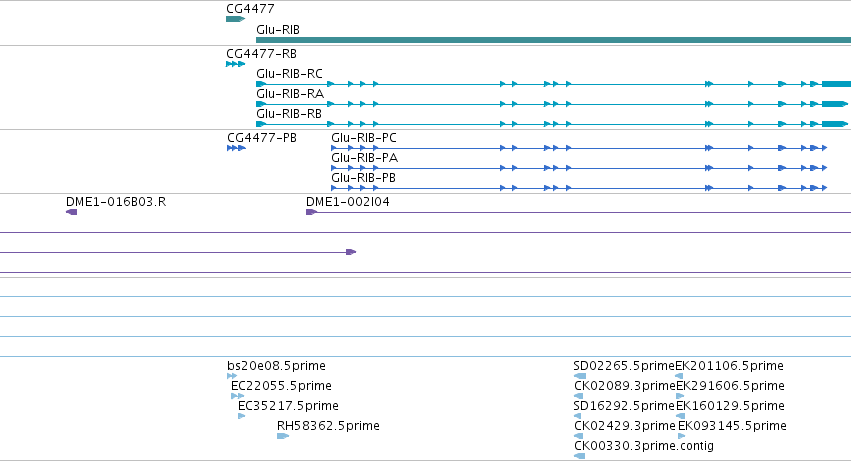Select the EC22055.5prime EST label

(281, 386)
